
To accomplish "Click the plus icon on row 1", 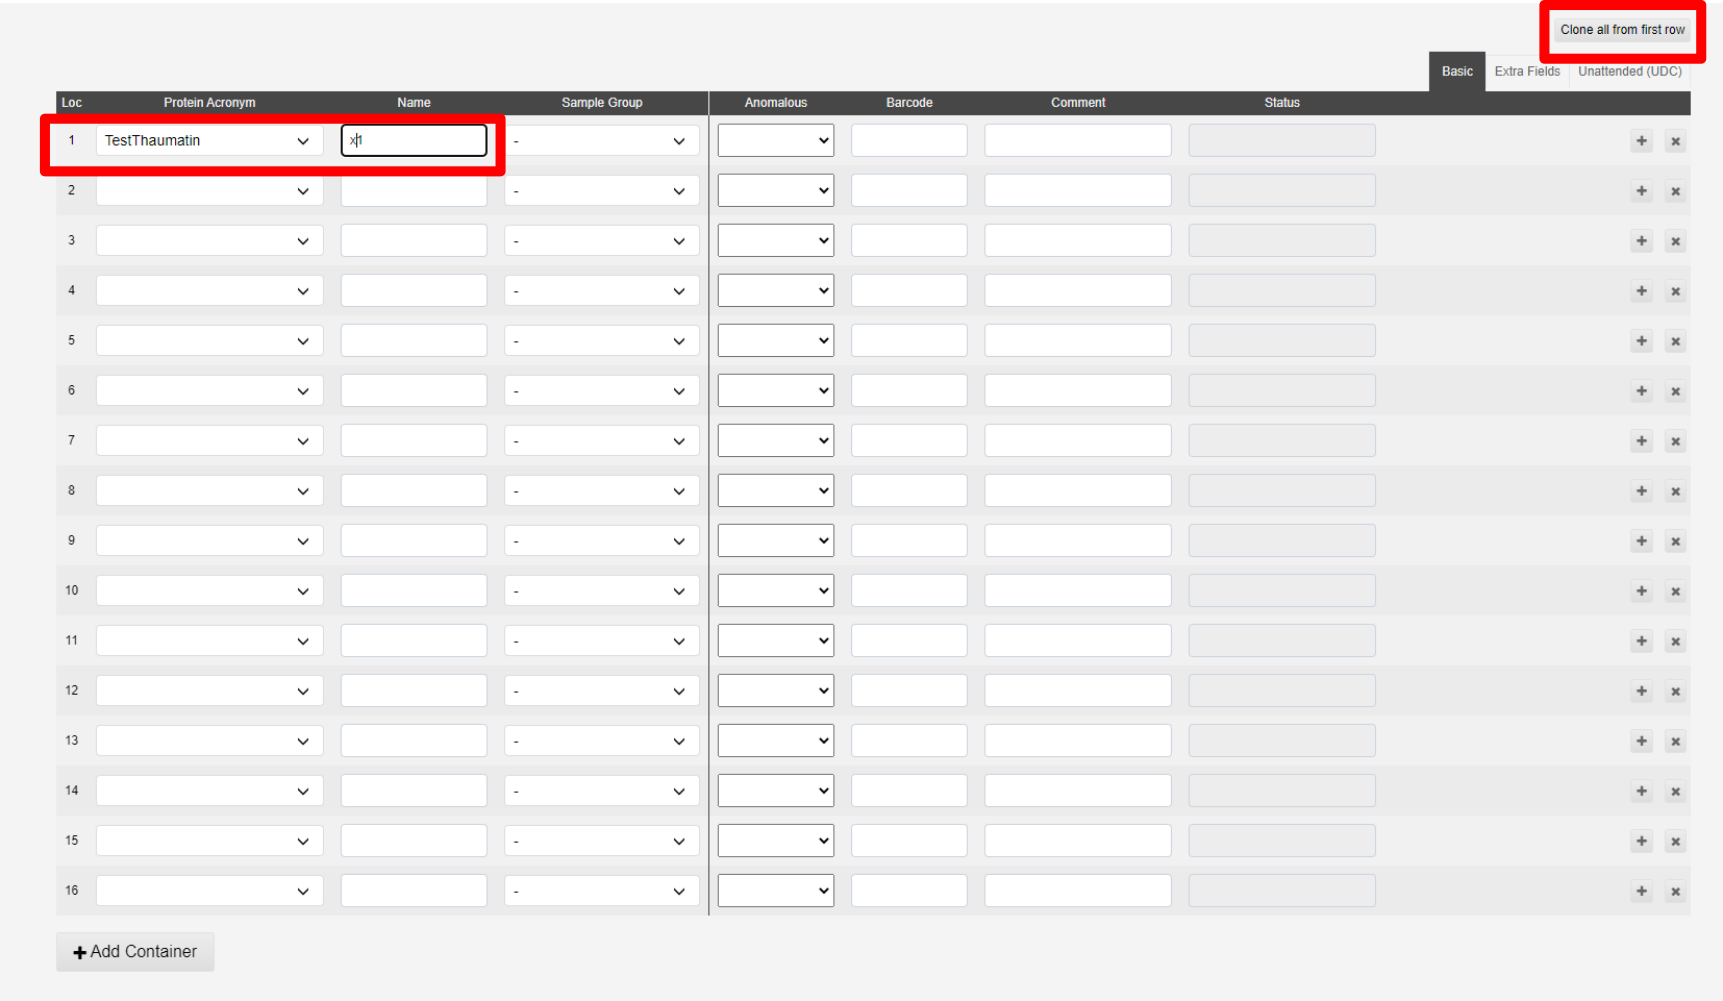I will (1641, 140).
